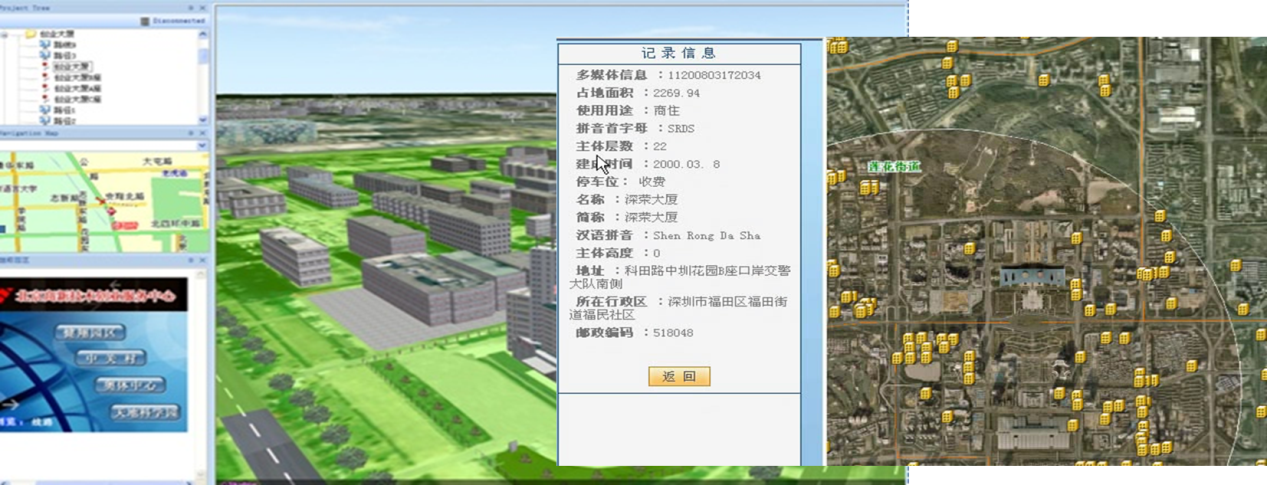This screenshot has height=485, width=1267.
Task: Close the Navigation Map panel
Action: tap(203, 133)
